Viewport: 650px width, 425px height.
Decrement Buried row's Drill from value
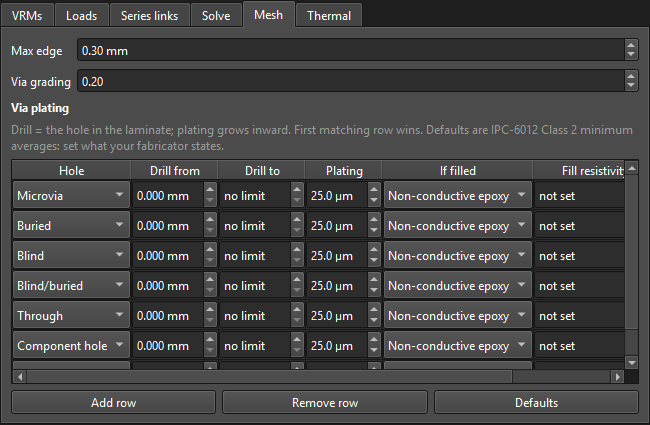tap(210, 231)
